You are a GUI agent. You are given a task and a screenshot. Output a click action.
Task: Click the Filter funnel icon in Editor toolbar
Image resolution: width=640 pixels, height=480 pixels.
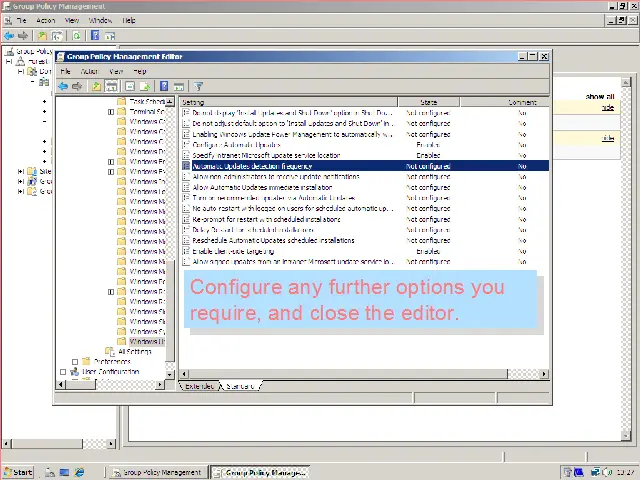tap(198, 86)
